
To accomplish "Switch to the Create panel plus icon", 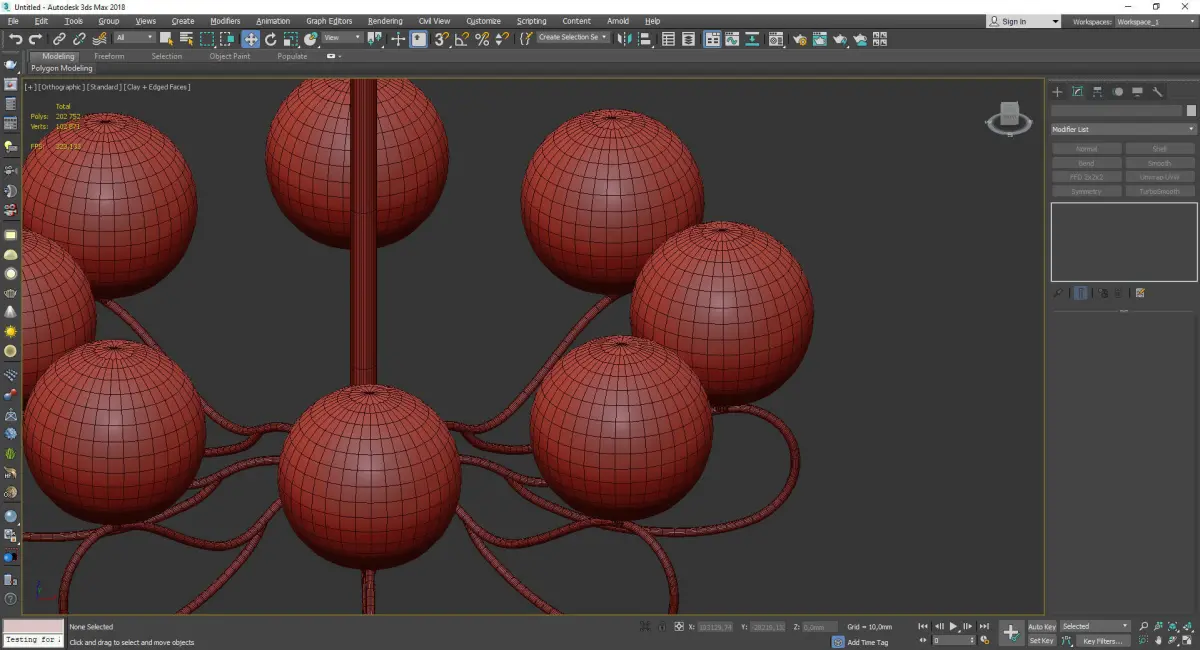I will click(1057, 92).
